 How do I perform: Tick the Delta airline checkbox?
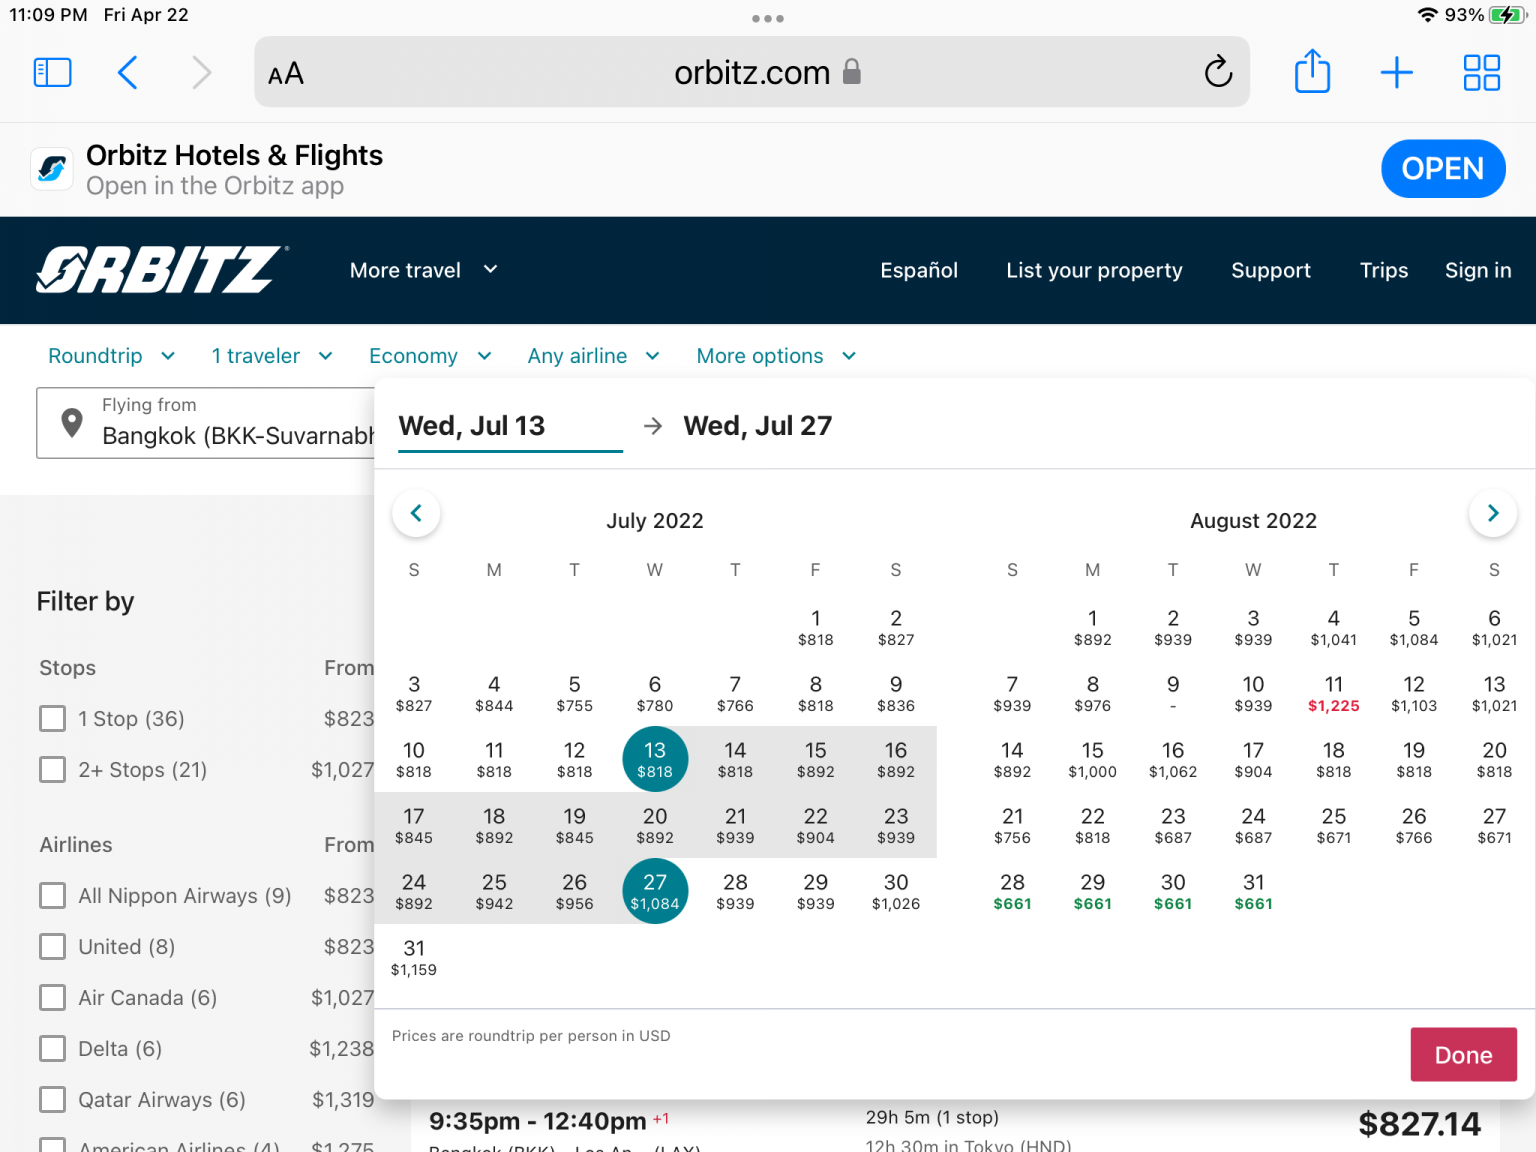[53, 1049]
